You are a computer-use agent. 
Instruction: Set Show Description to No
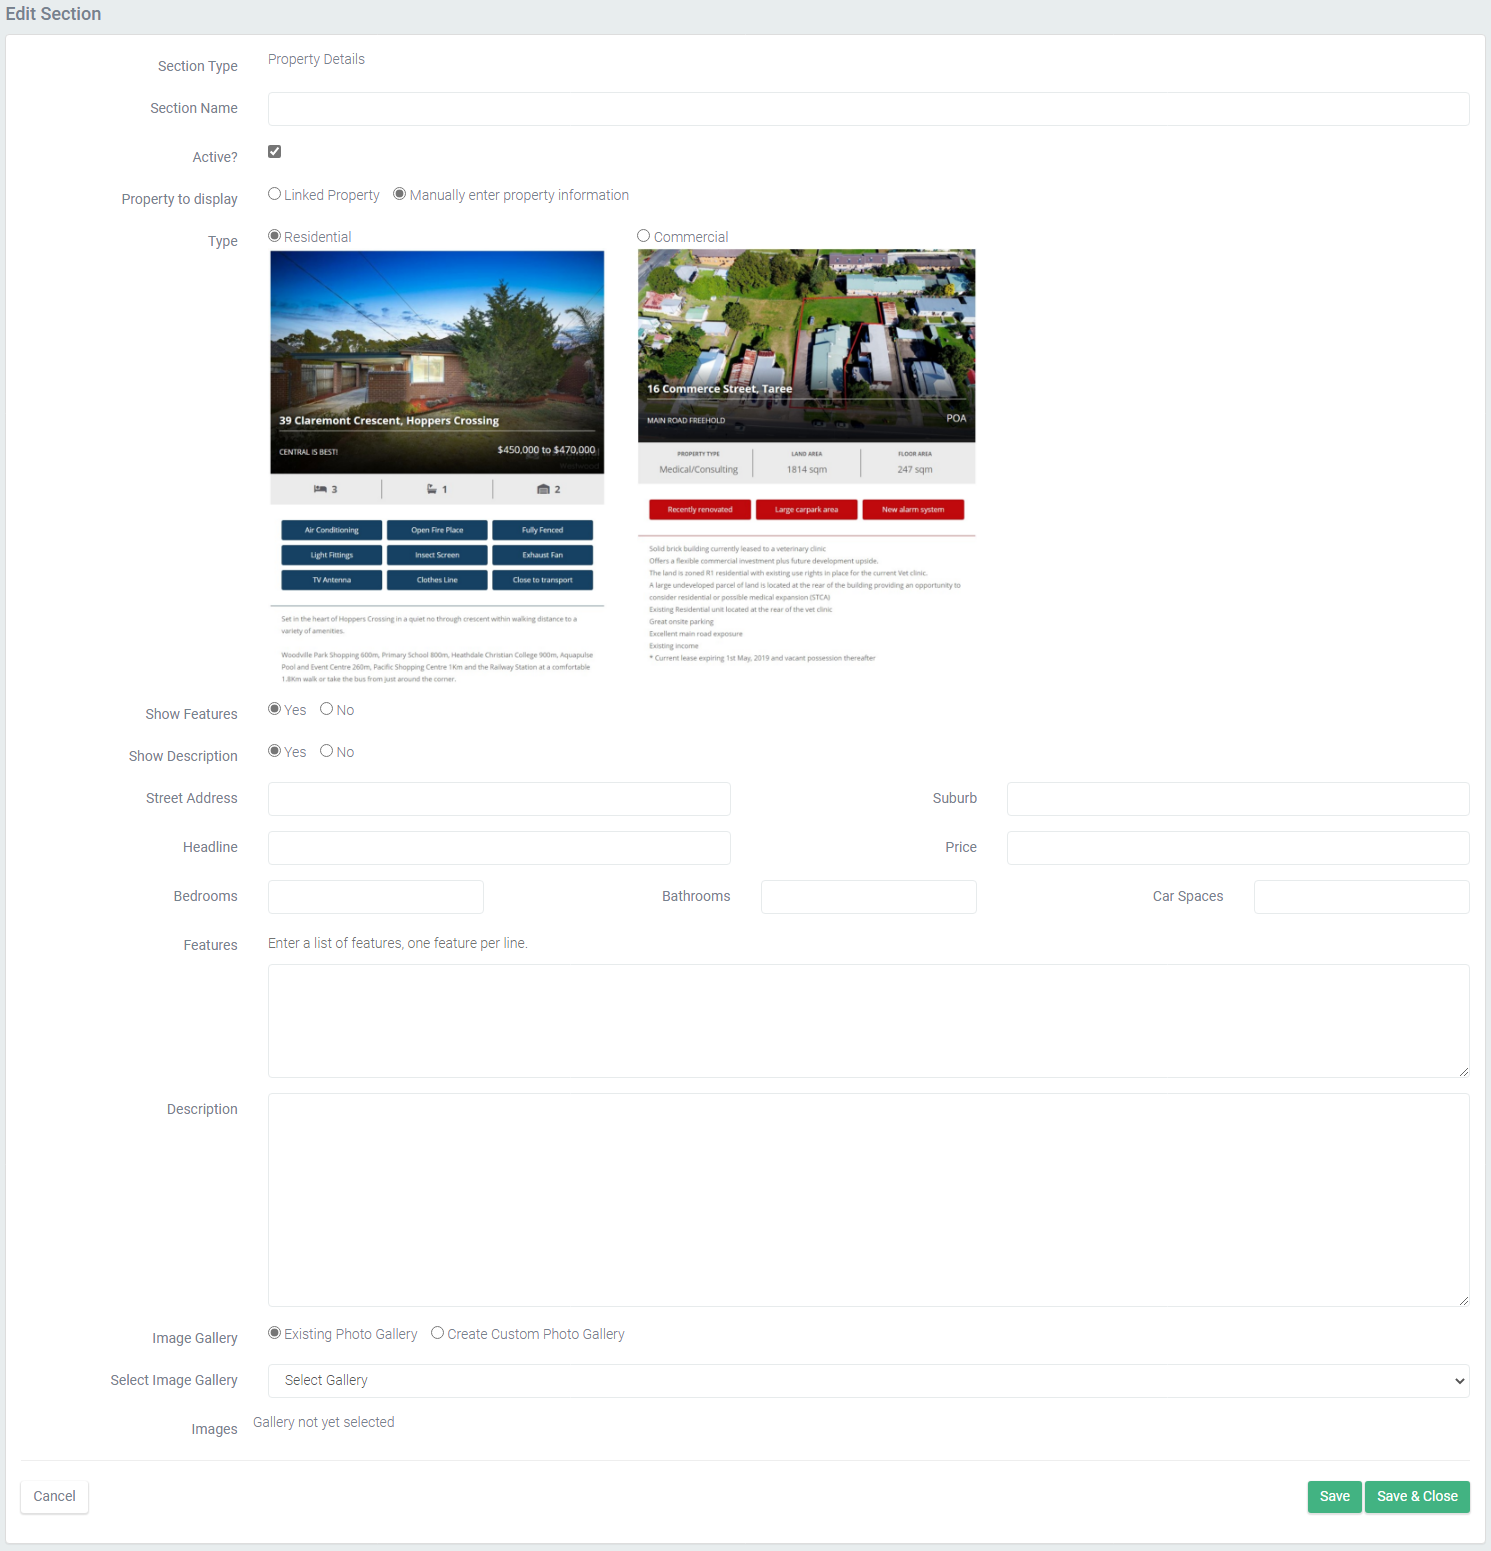coord(326,751)
